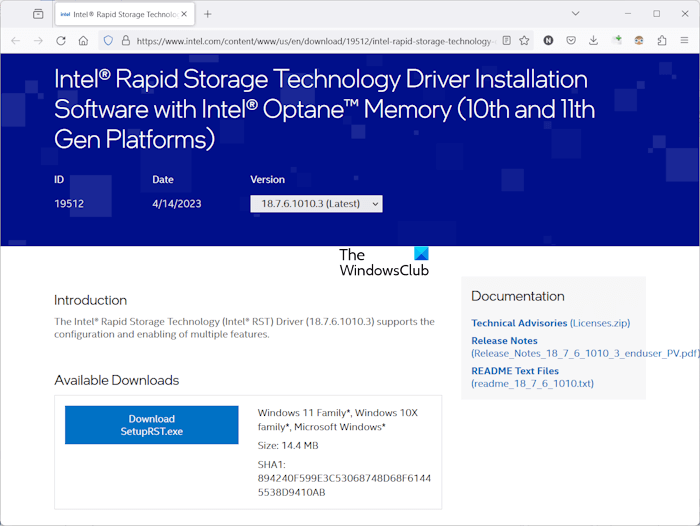Click ID value 19512
The height and width of the screenshot is (526, 700).
click(69, 204)
